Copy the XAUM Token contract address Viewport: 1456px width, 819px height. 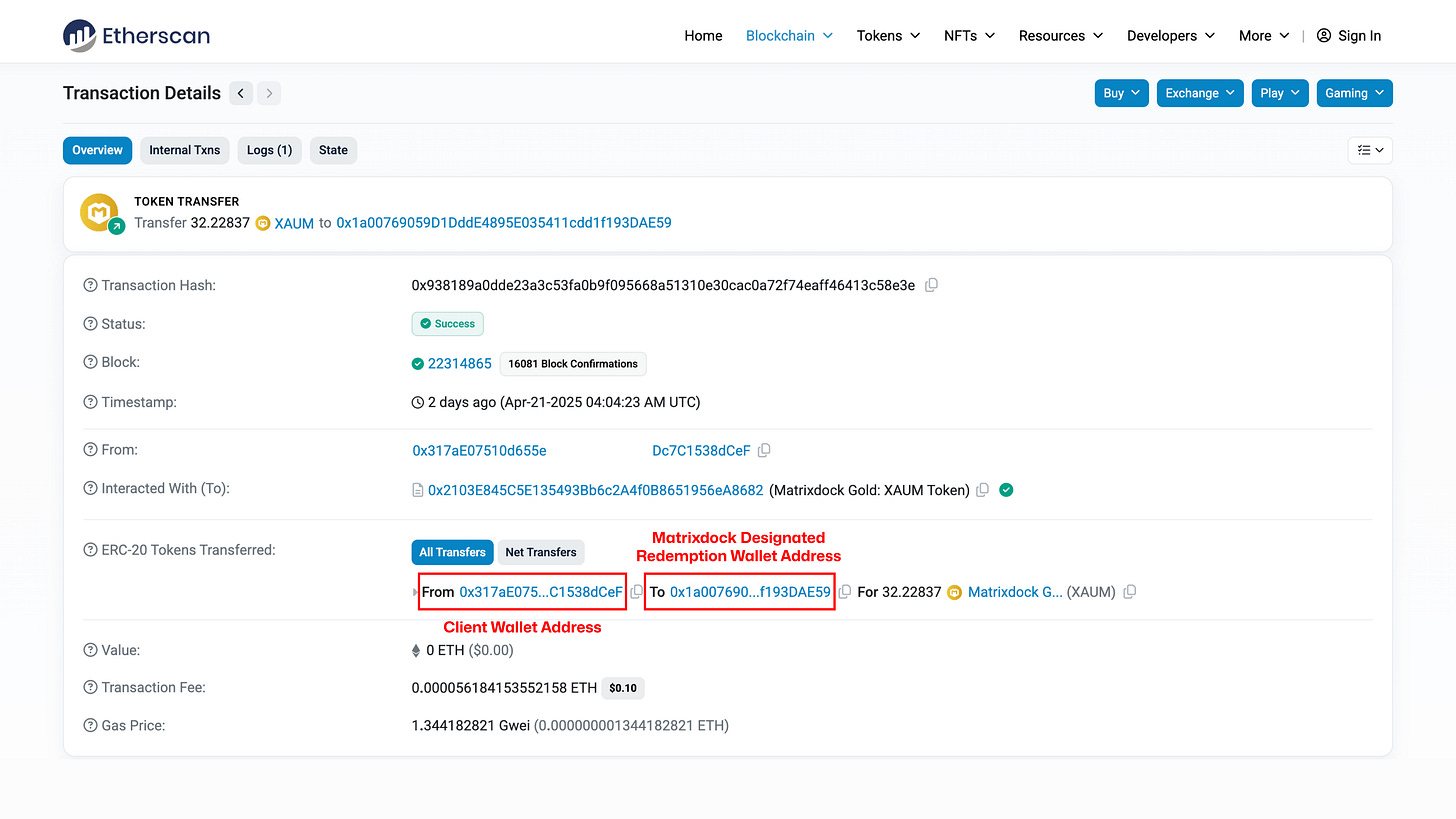(982, 490)
